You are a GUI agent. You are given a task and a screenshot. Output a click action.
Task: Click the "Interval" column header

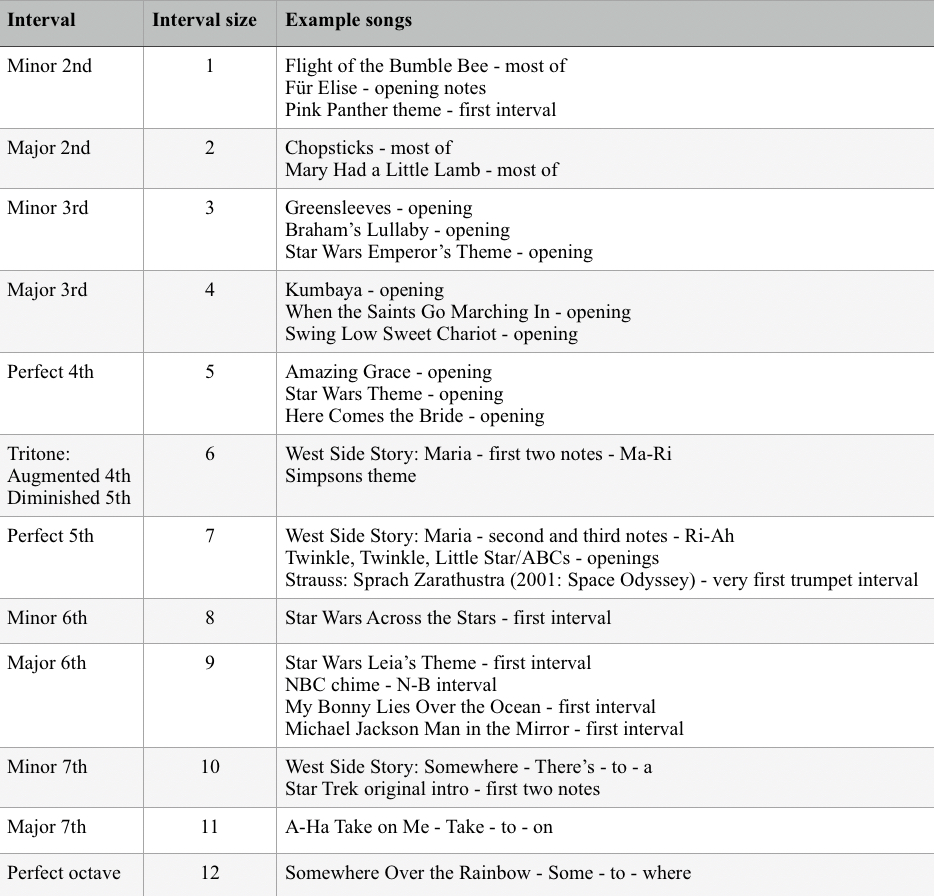coord(41,20)
